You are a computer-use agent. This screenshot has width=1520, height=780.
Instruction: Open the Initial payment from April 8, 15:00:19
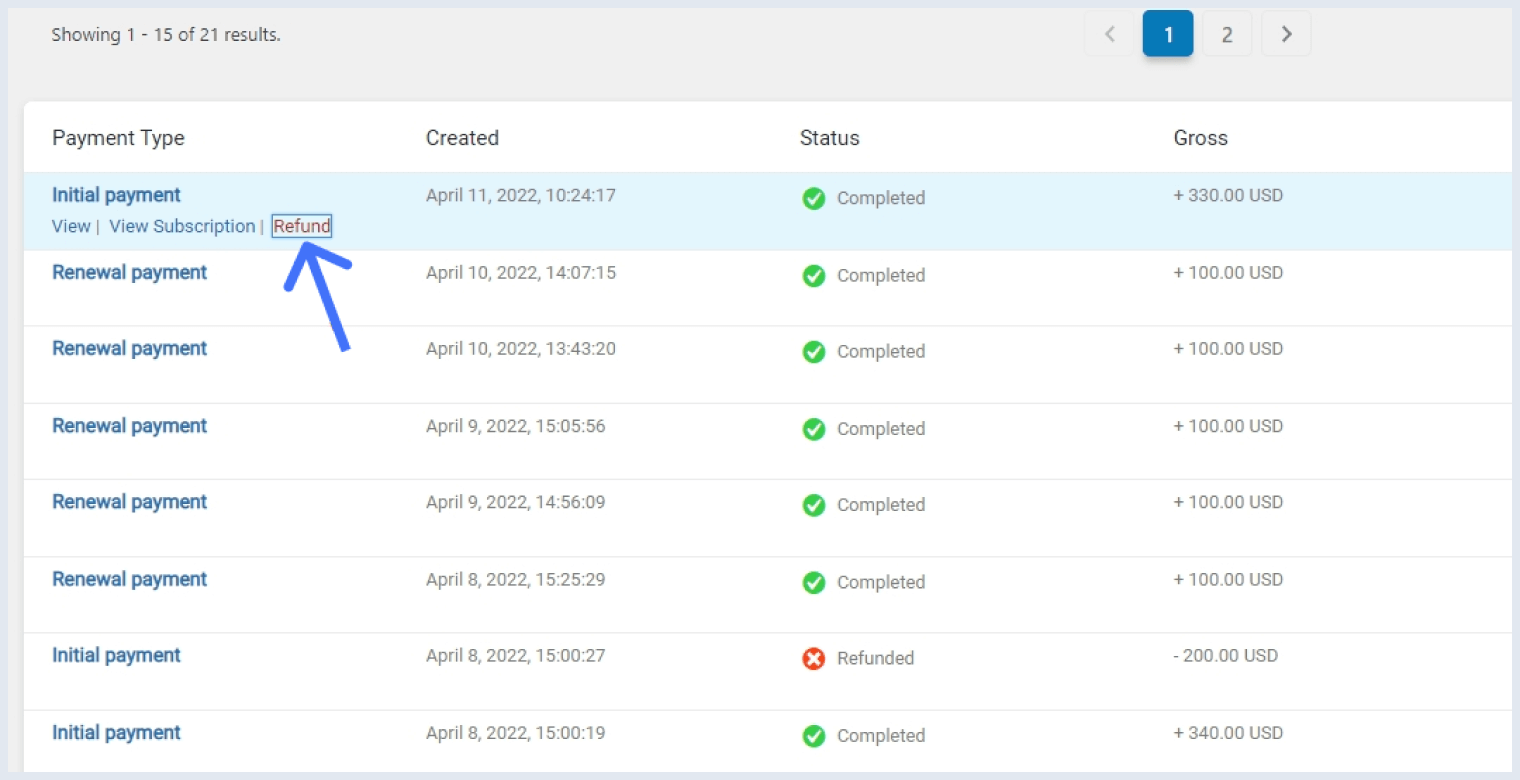click(x=115, y=733)
